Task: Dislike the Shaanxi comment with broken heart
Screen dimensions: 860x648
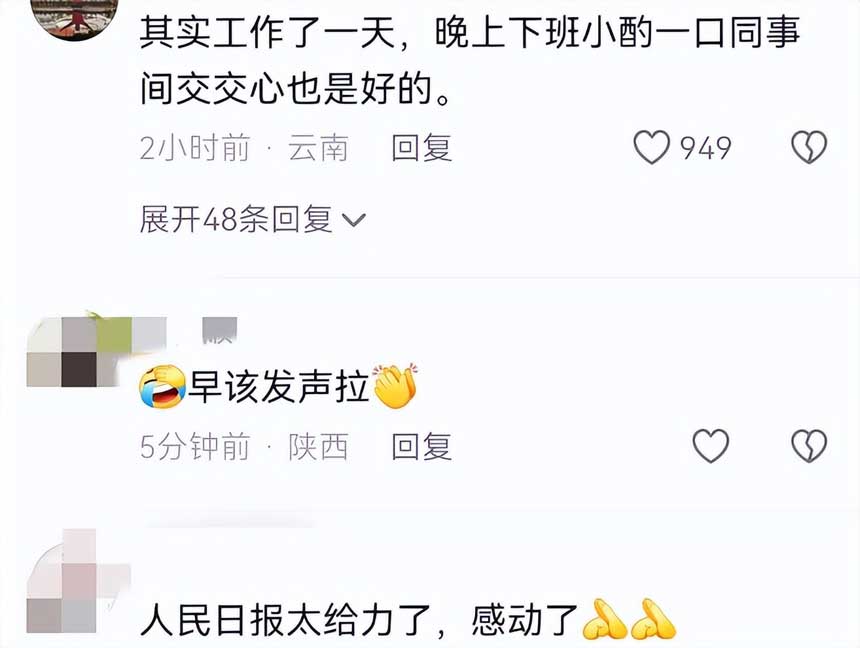Action: 809,446
